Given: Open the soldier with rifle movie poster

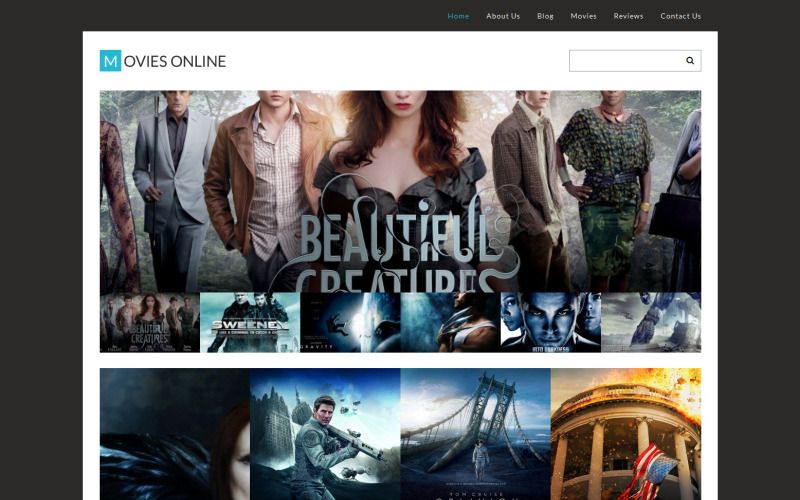Looking at the screenshot, I should coord(325,434).
